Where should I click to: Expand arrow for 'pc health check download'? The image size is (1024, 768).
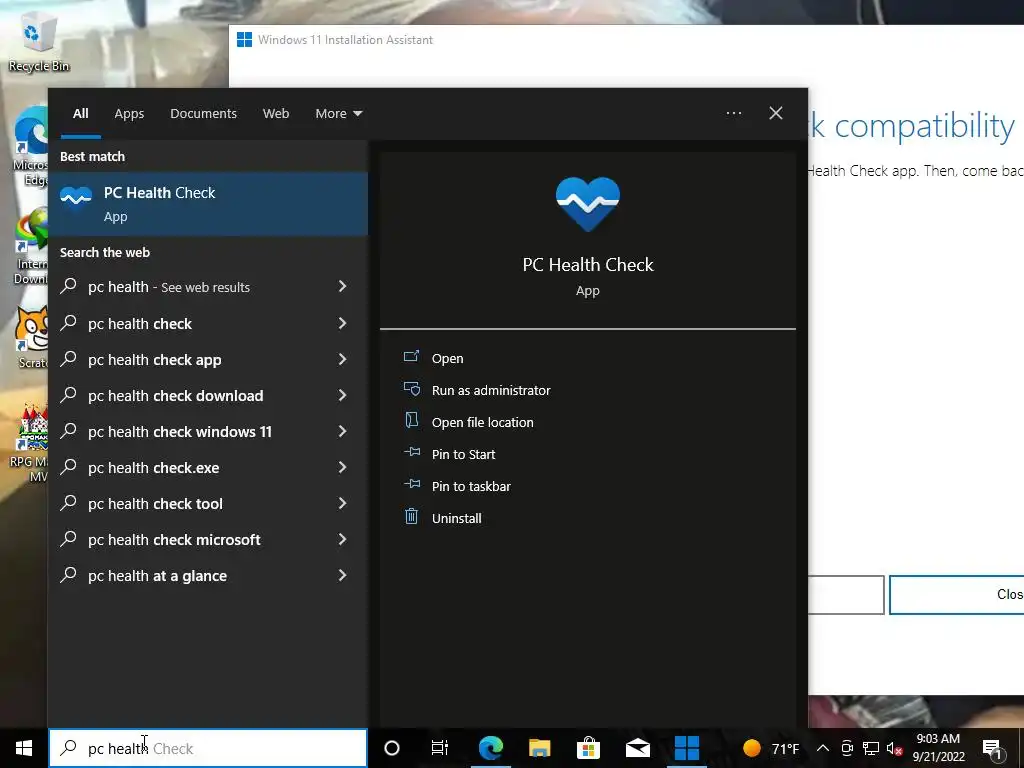342,394
